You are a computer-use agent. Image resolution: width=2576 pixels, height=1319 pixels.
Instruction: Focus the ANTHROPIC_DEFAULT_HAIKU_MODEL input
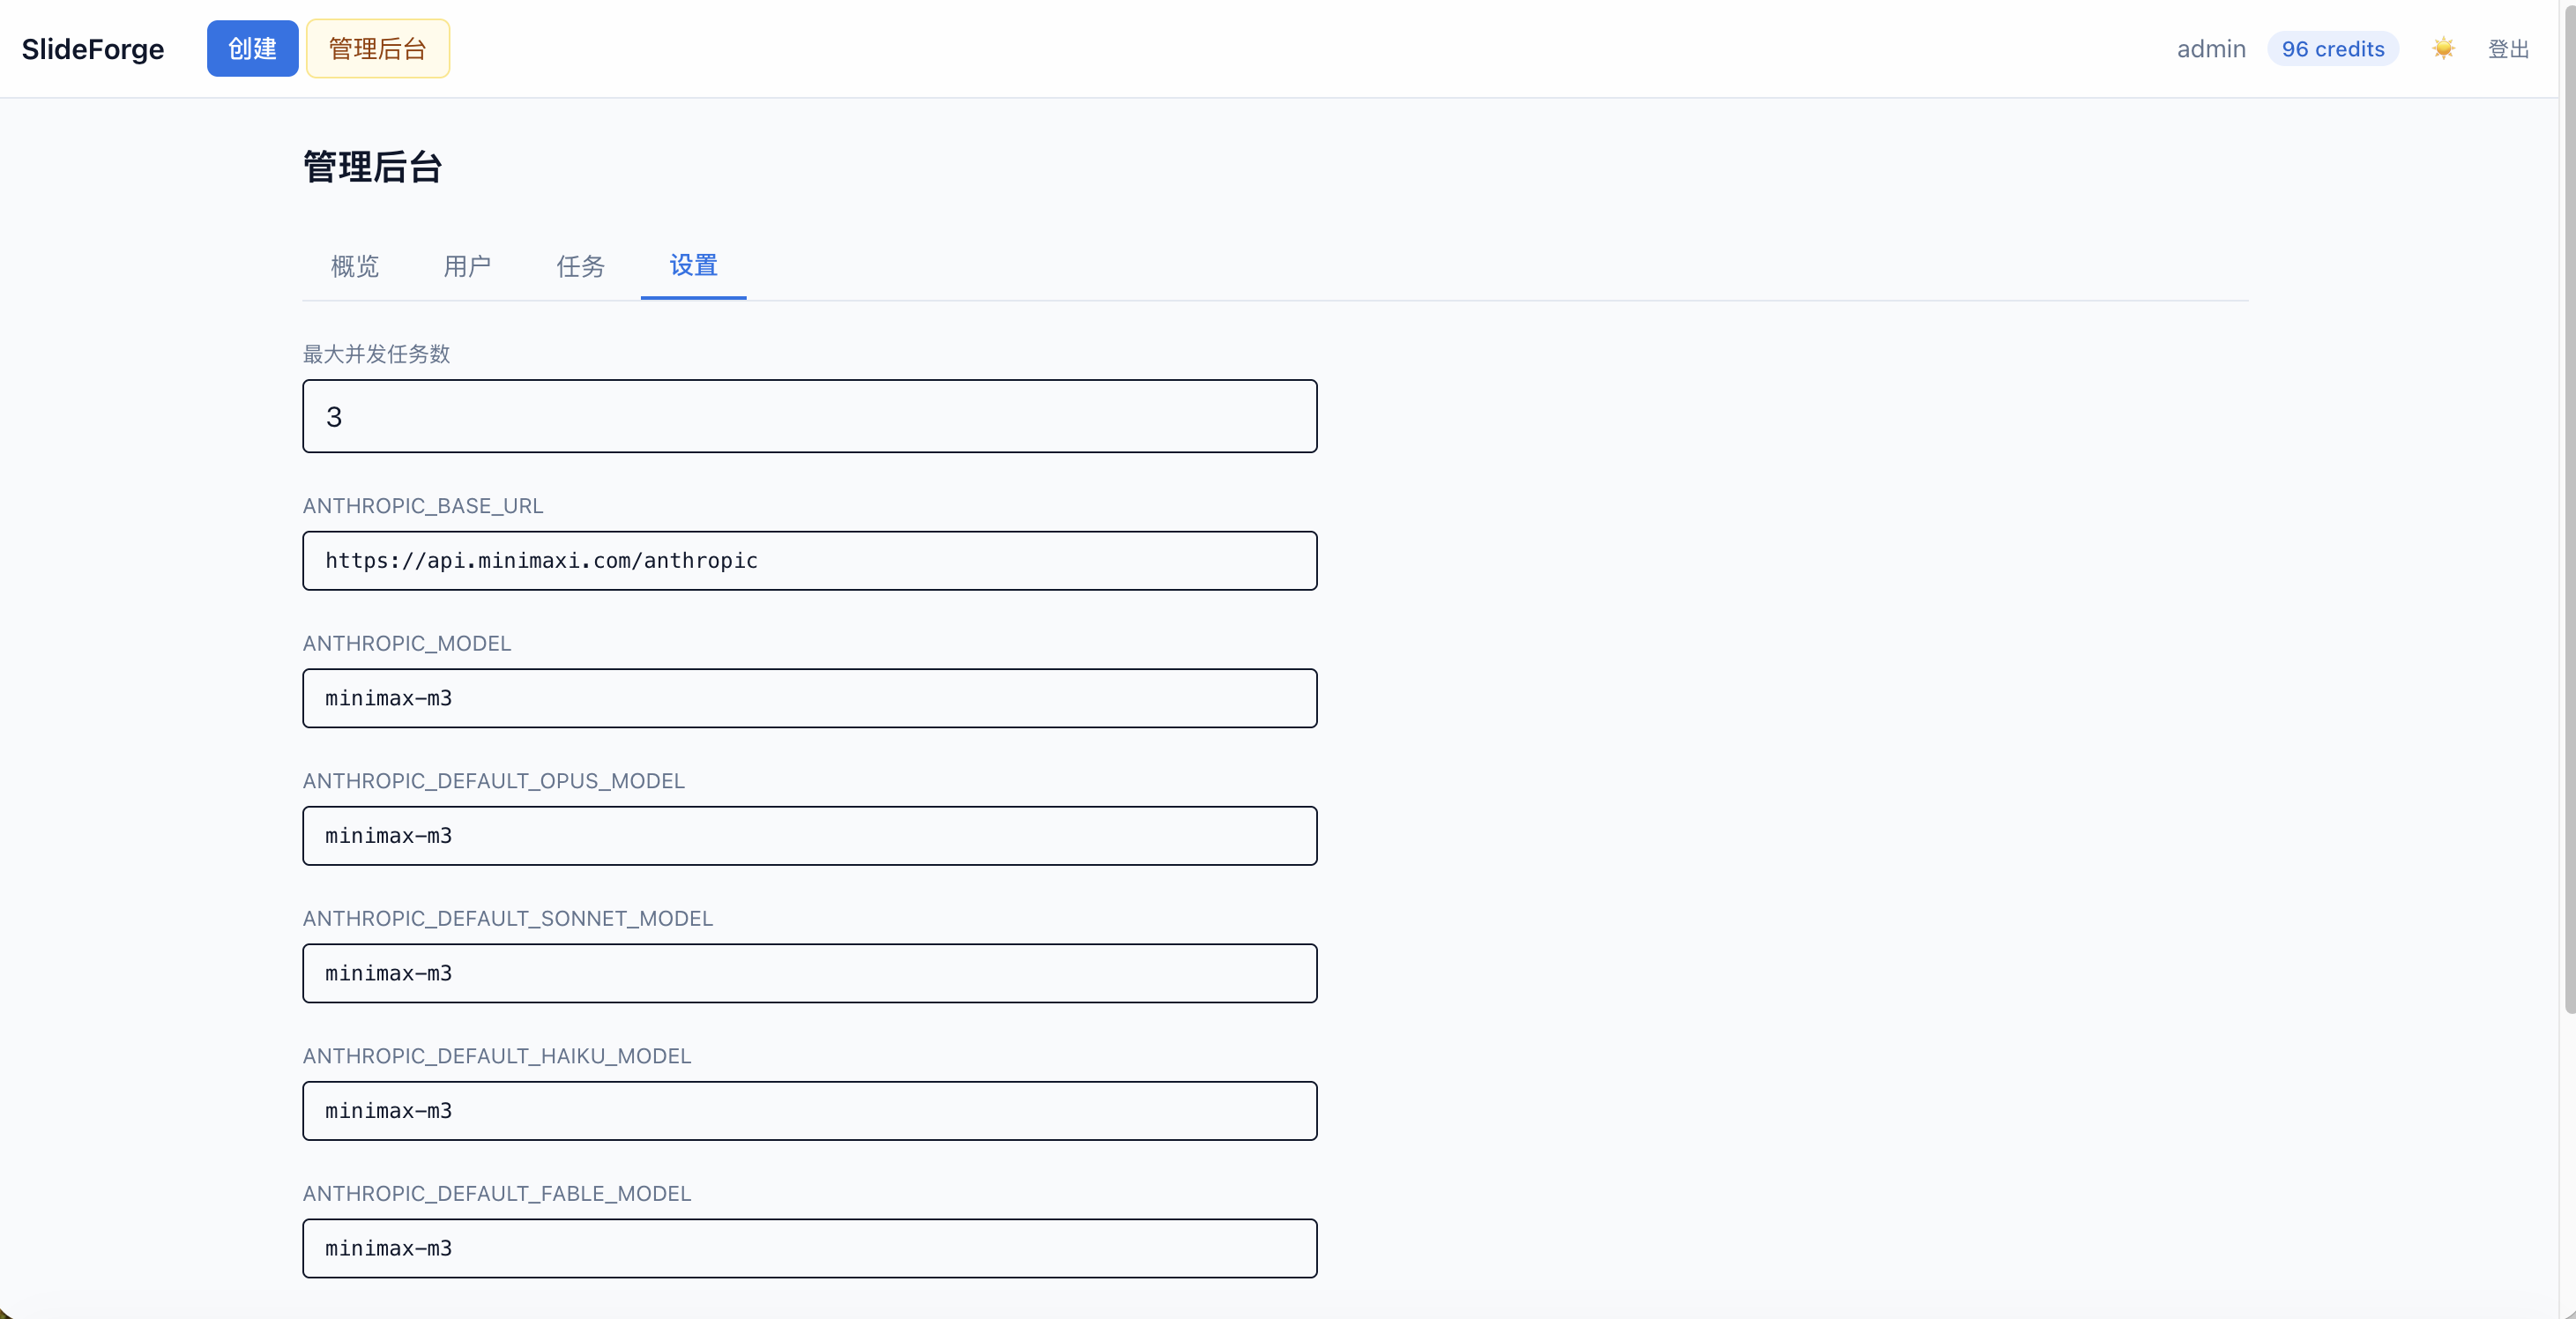pos(810,1111)
